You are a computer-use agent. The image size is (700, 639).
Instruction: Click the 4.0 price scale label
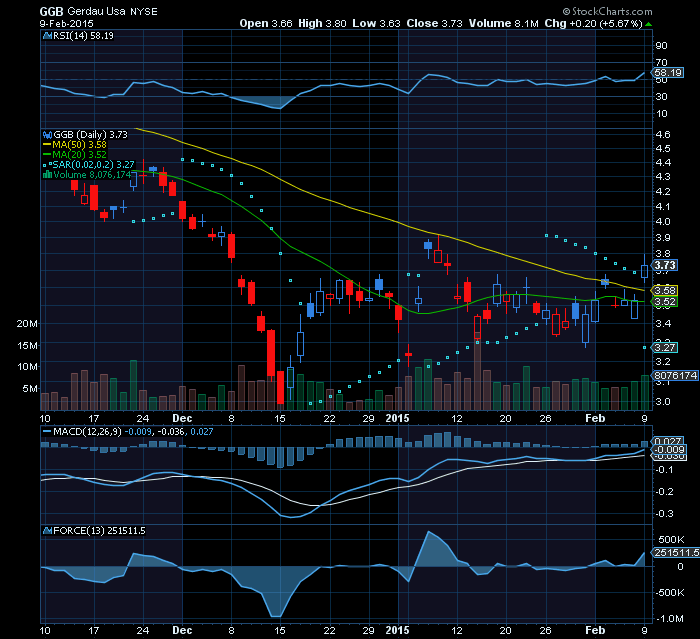coord(663,221)
